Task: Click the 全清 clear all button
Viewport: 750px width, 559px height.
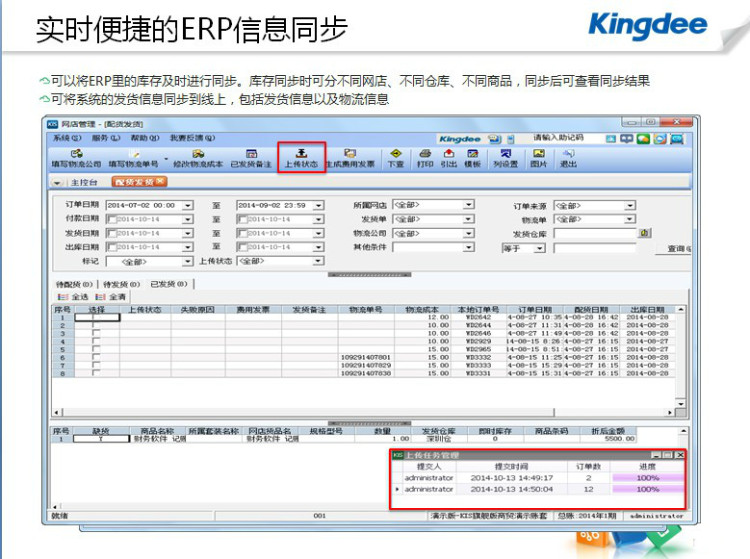Action: pos(113,297)
